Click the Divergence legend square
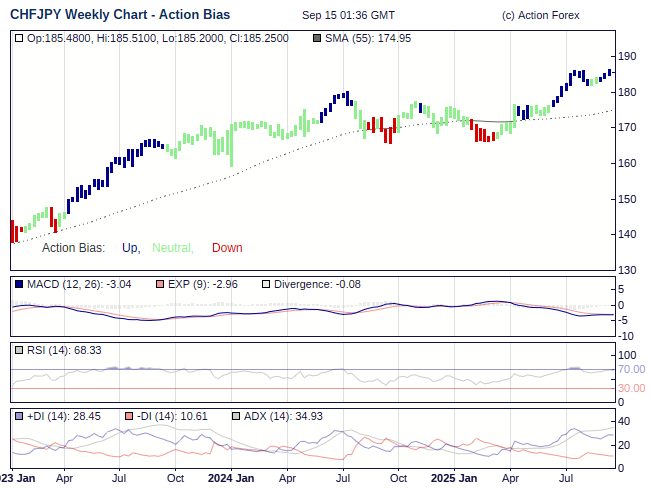 pos(265,284)
